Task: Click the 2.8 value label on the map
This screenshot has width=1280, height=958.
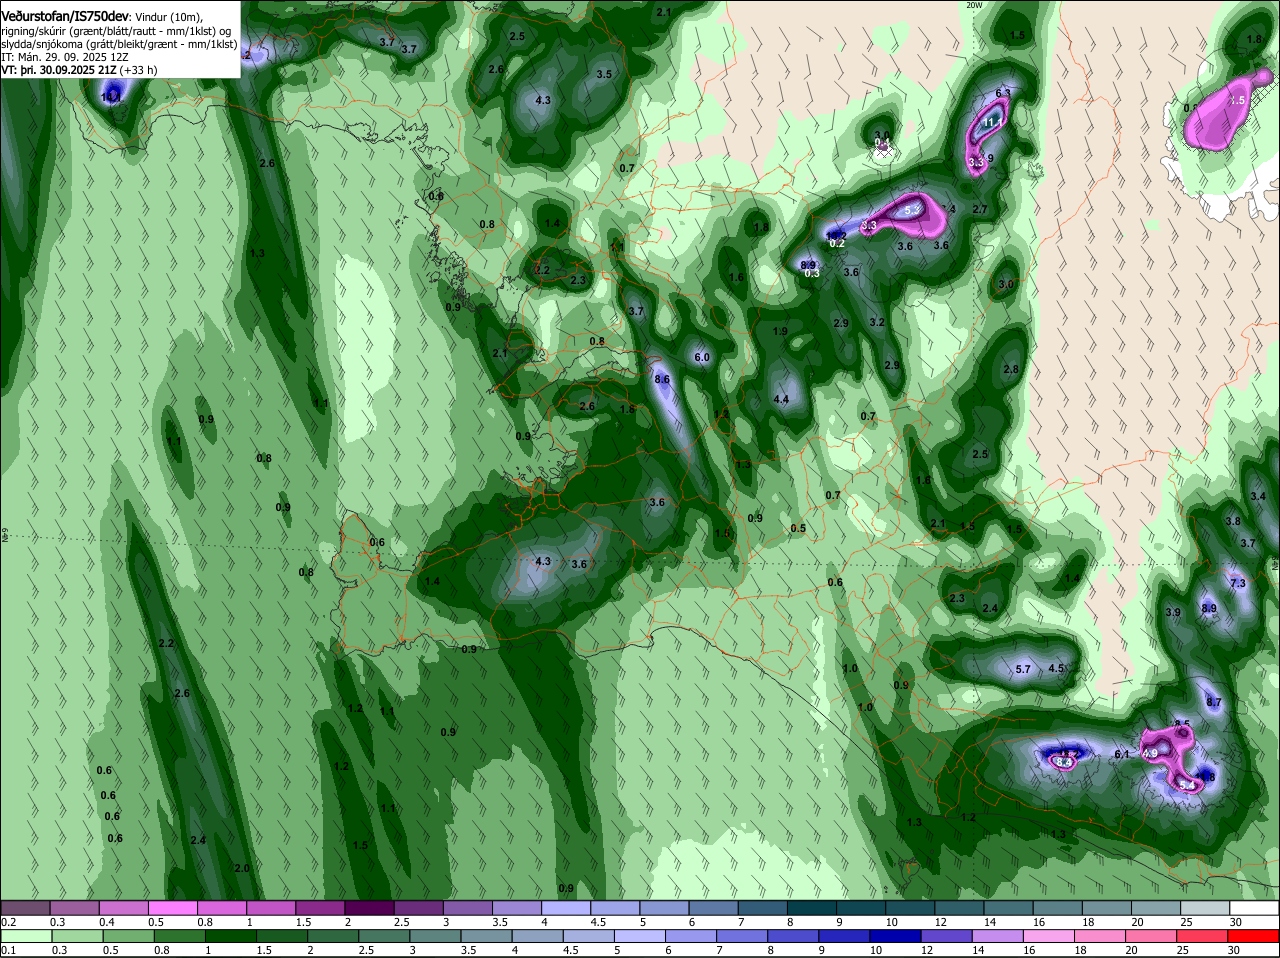Action: pos(1010,370)
